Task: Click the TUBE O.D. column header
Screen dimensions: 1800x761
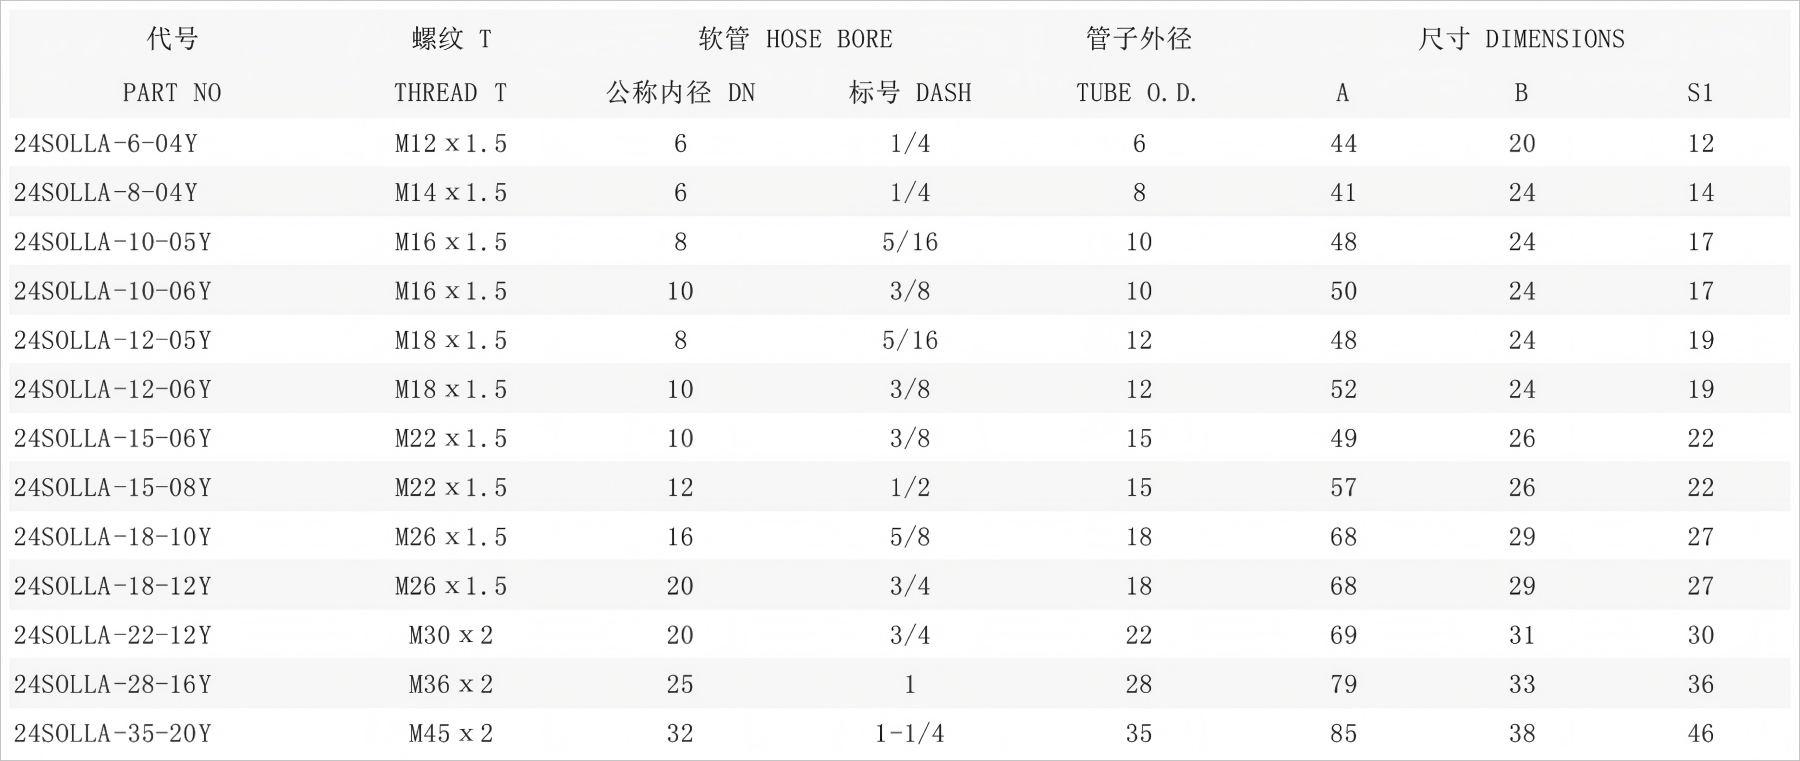Action: [1137, 93]
